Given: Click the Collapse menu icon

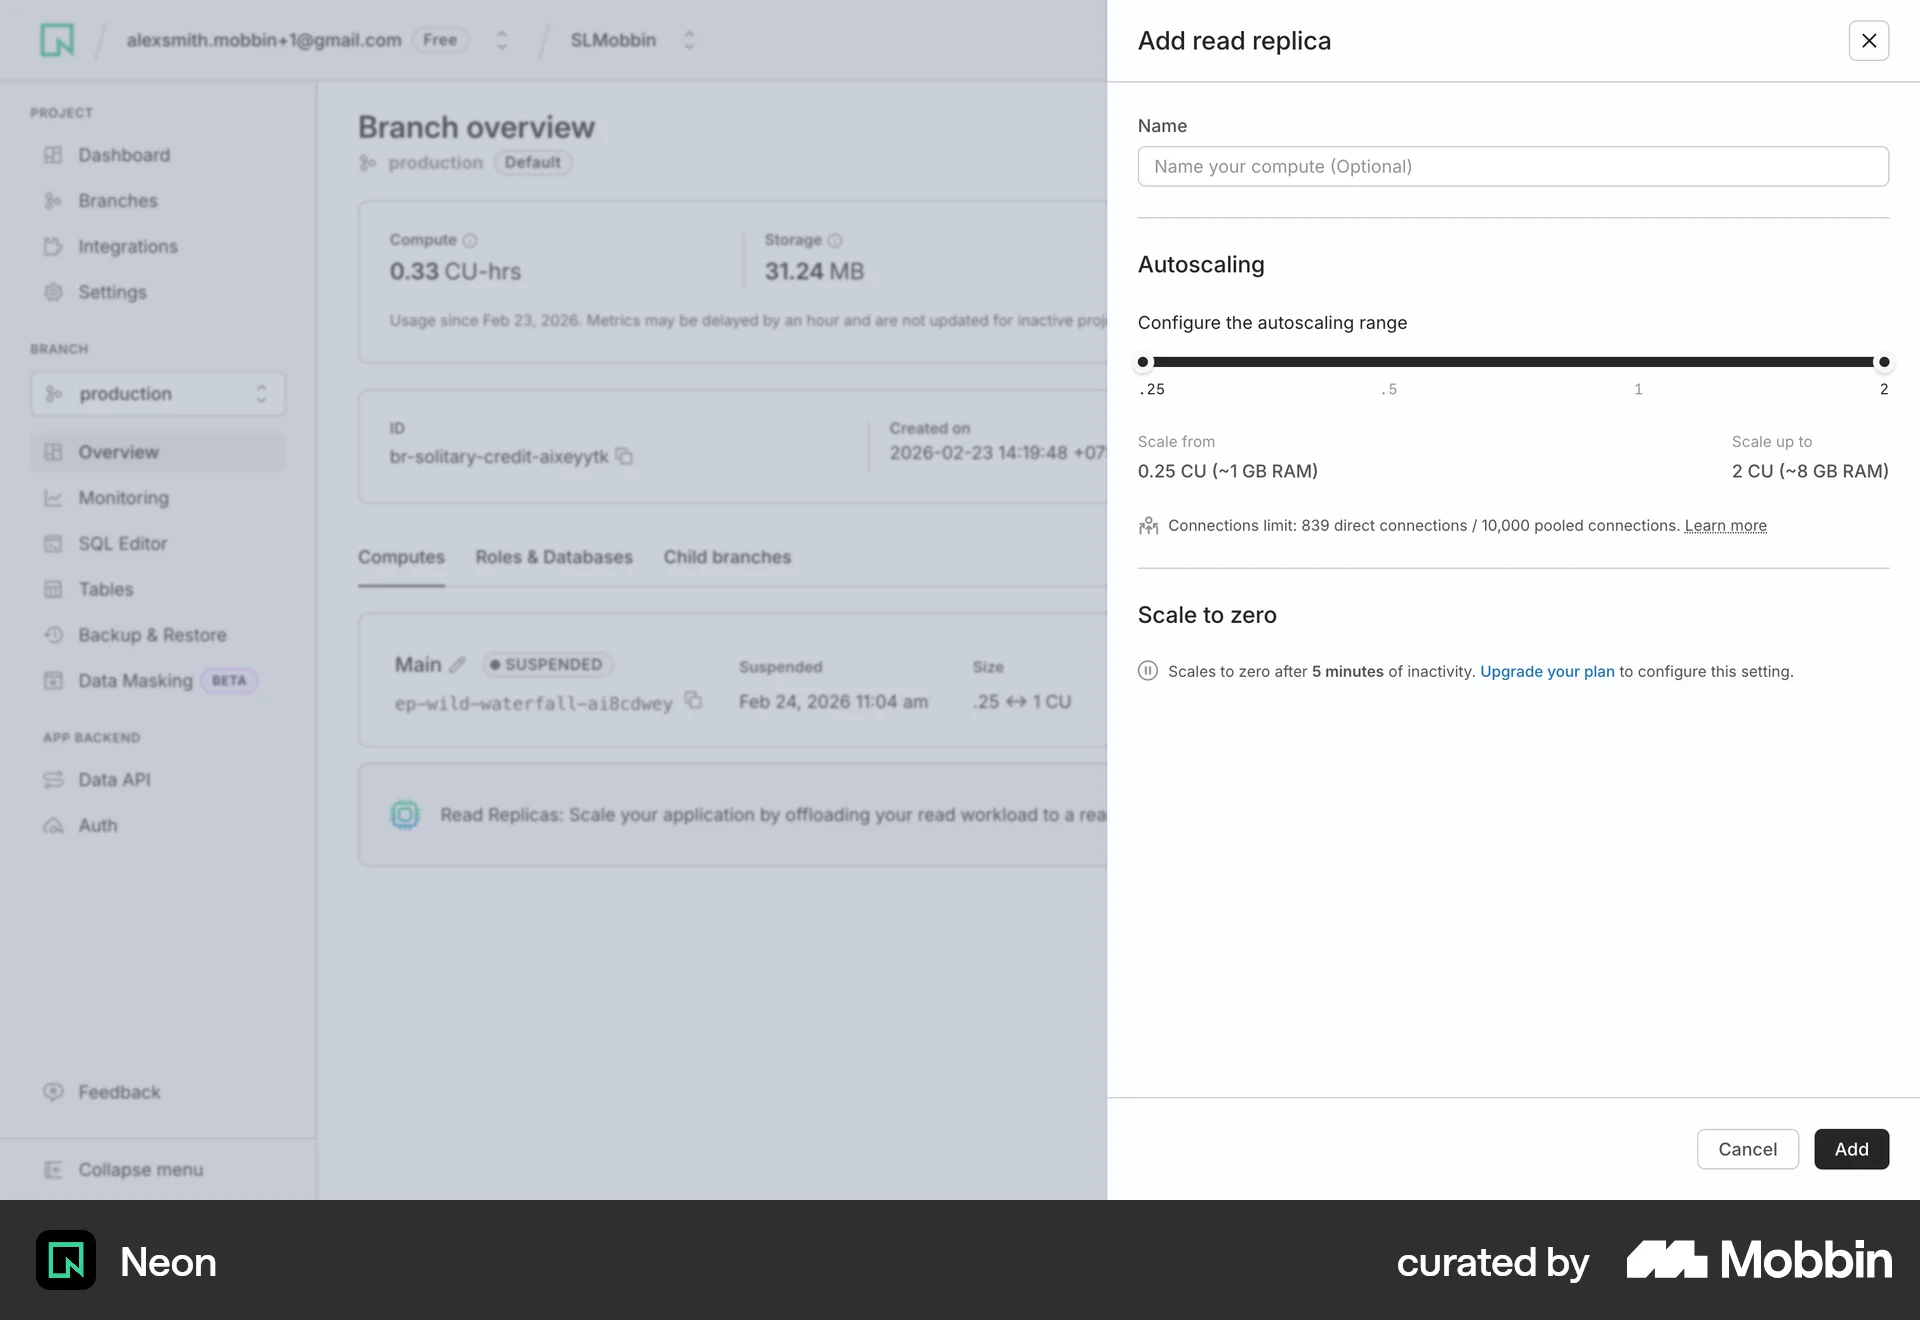Looking at the screenshot, I should tap(53, 1170).
